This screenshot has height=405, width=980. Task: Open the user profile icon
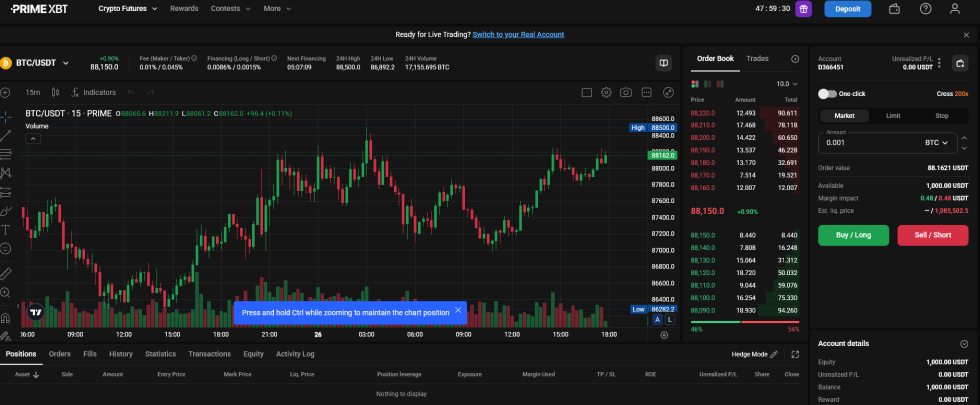(955, 9)
